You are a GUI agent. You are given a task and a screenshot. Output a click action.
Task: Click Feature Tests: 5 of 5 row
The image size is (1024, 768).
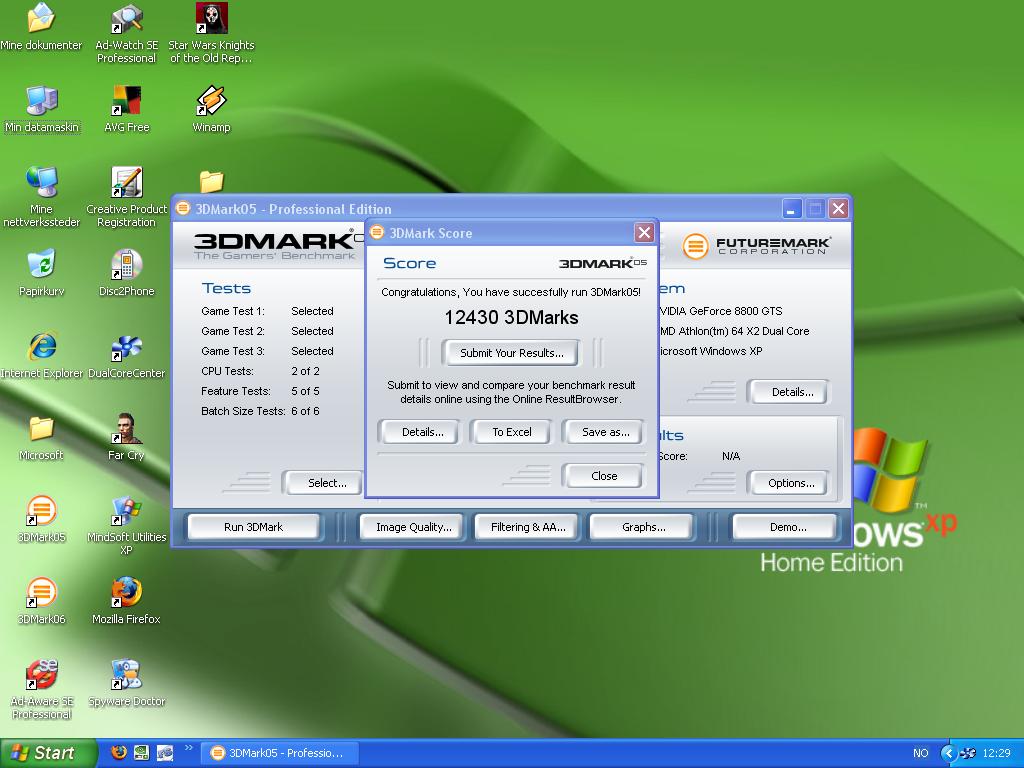(261, 391)
